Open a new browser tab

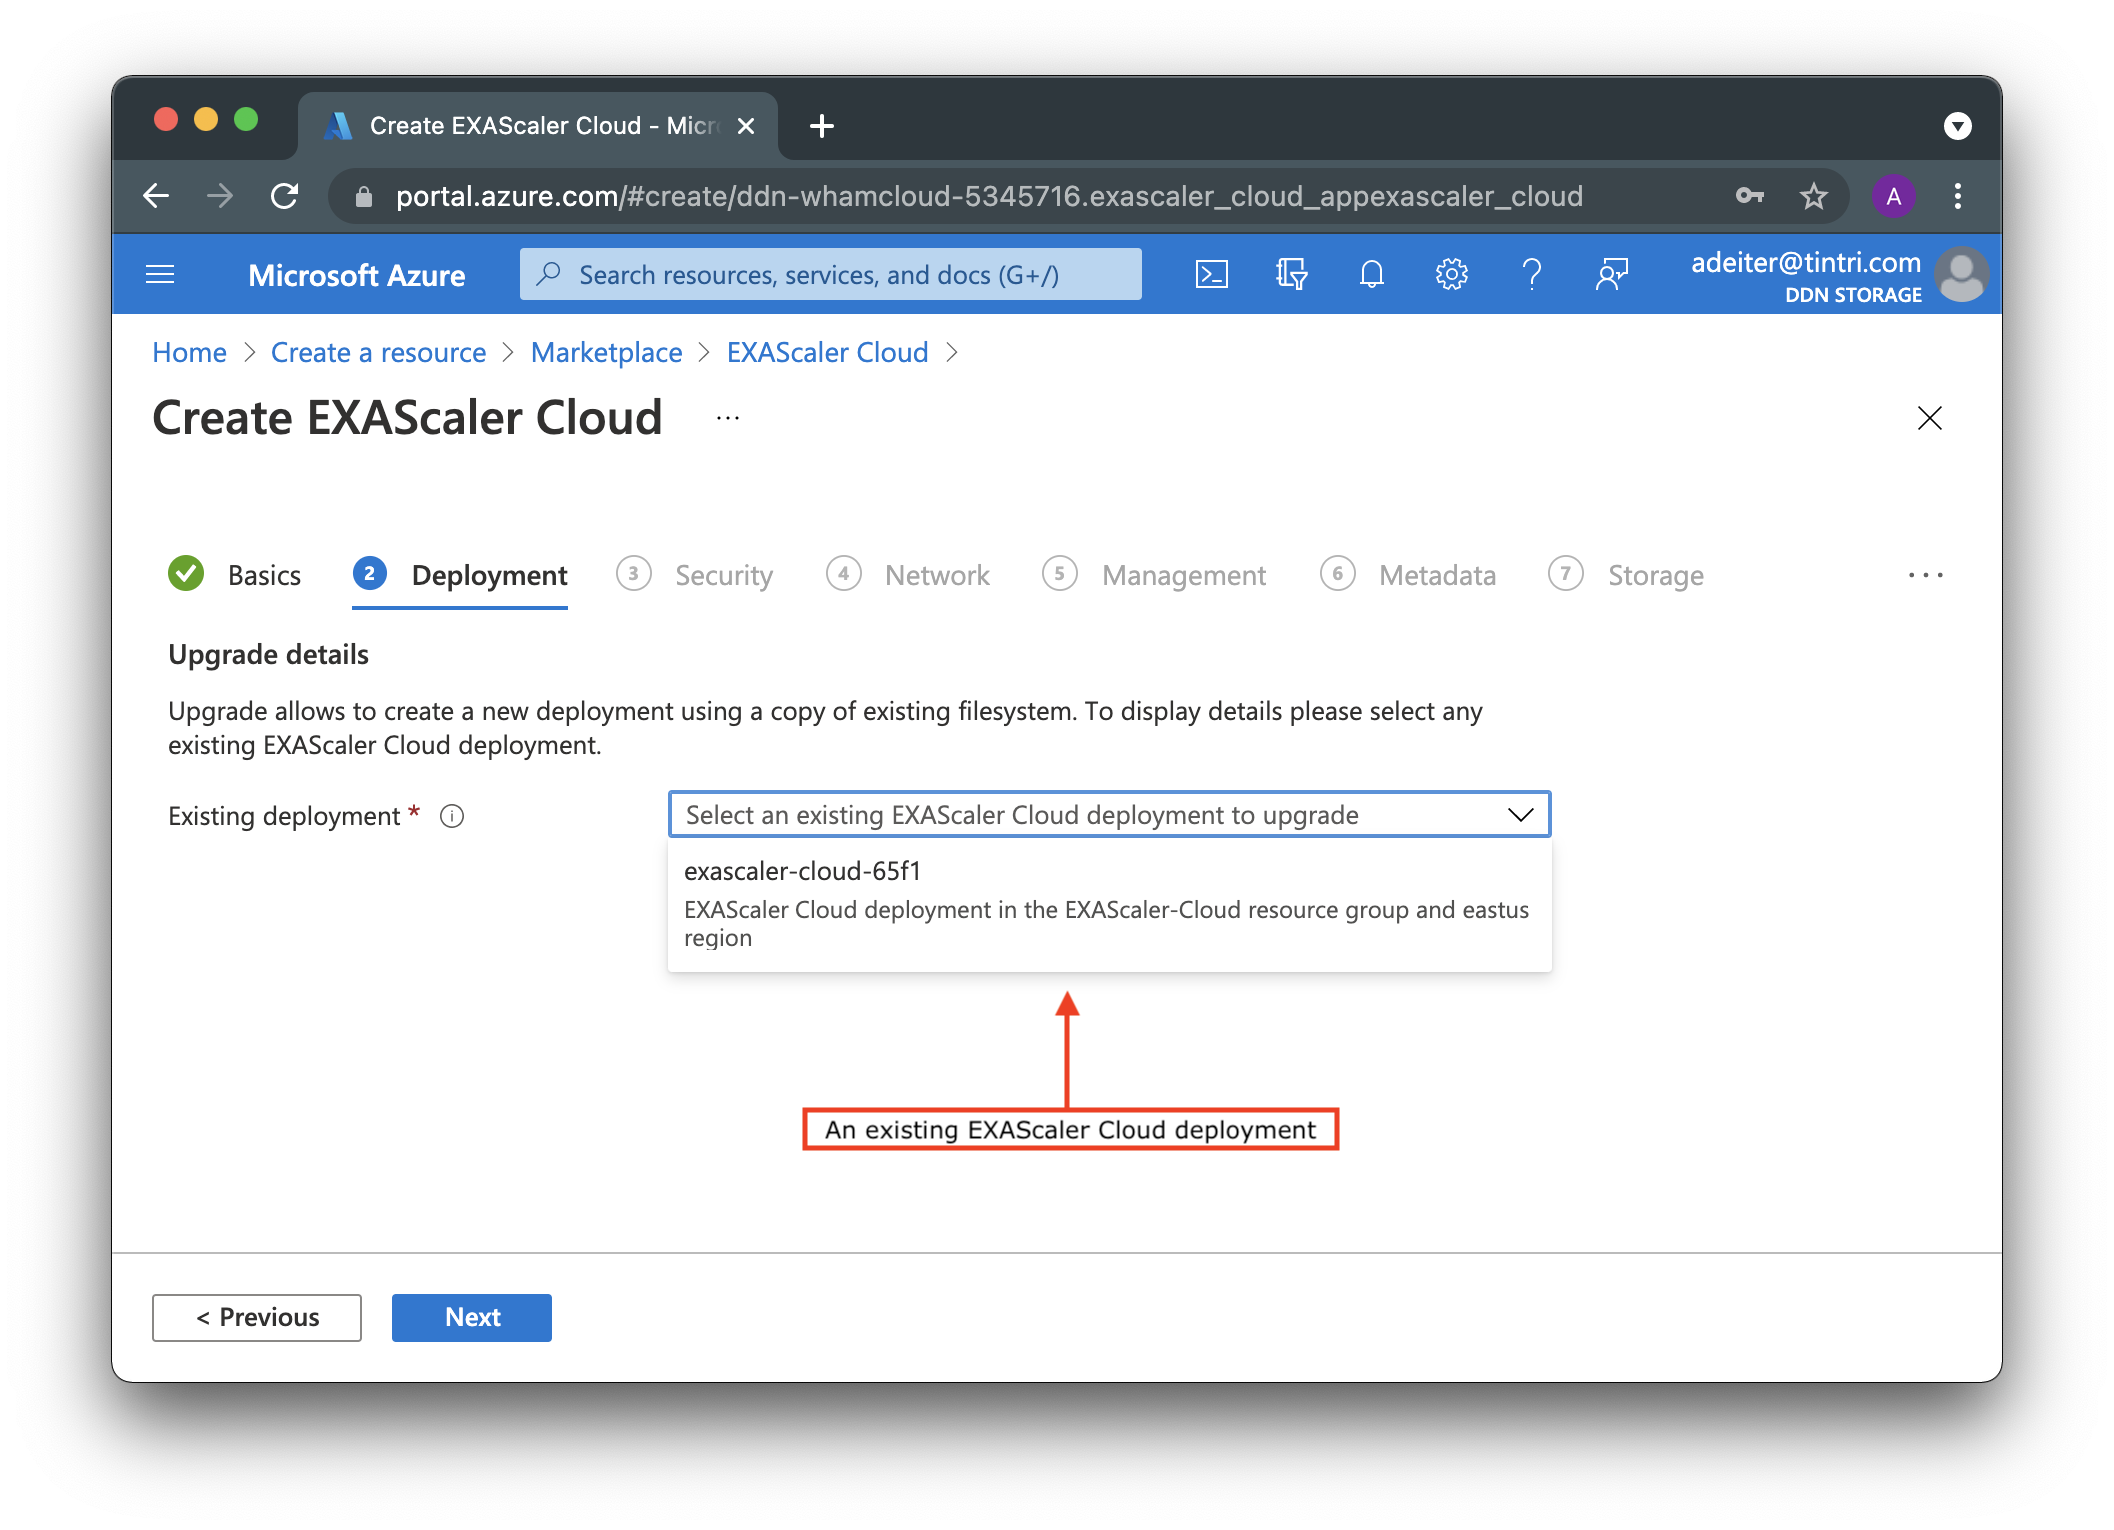click(x=822, y=126)
